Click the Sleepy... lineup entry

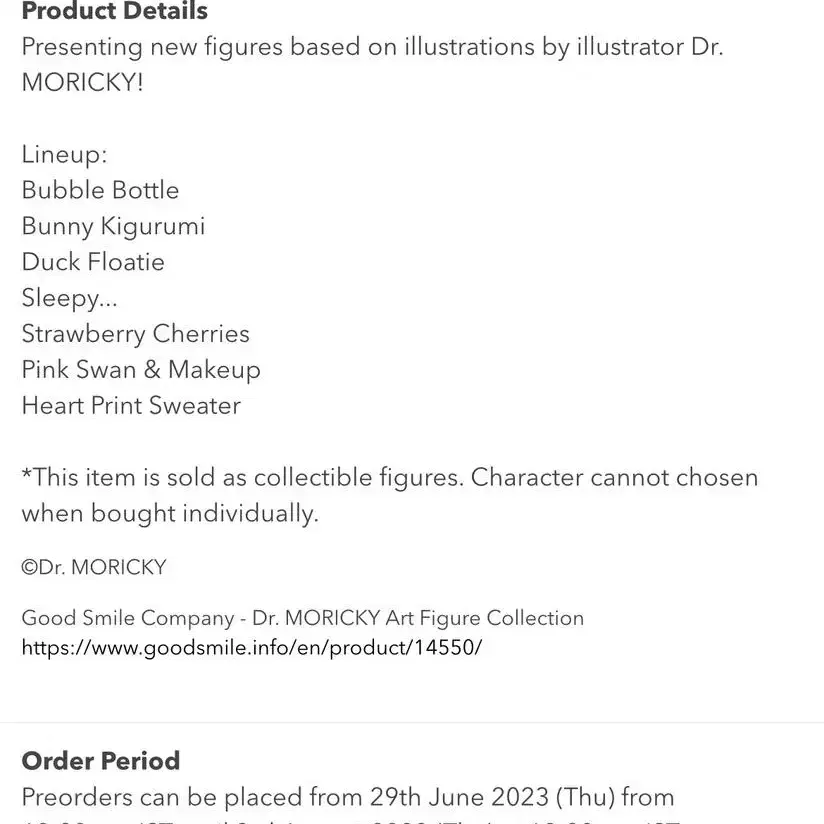[69, 298]
